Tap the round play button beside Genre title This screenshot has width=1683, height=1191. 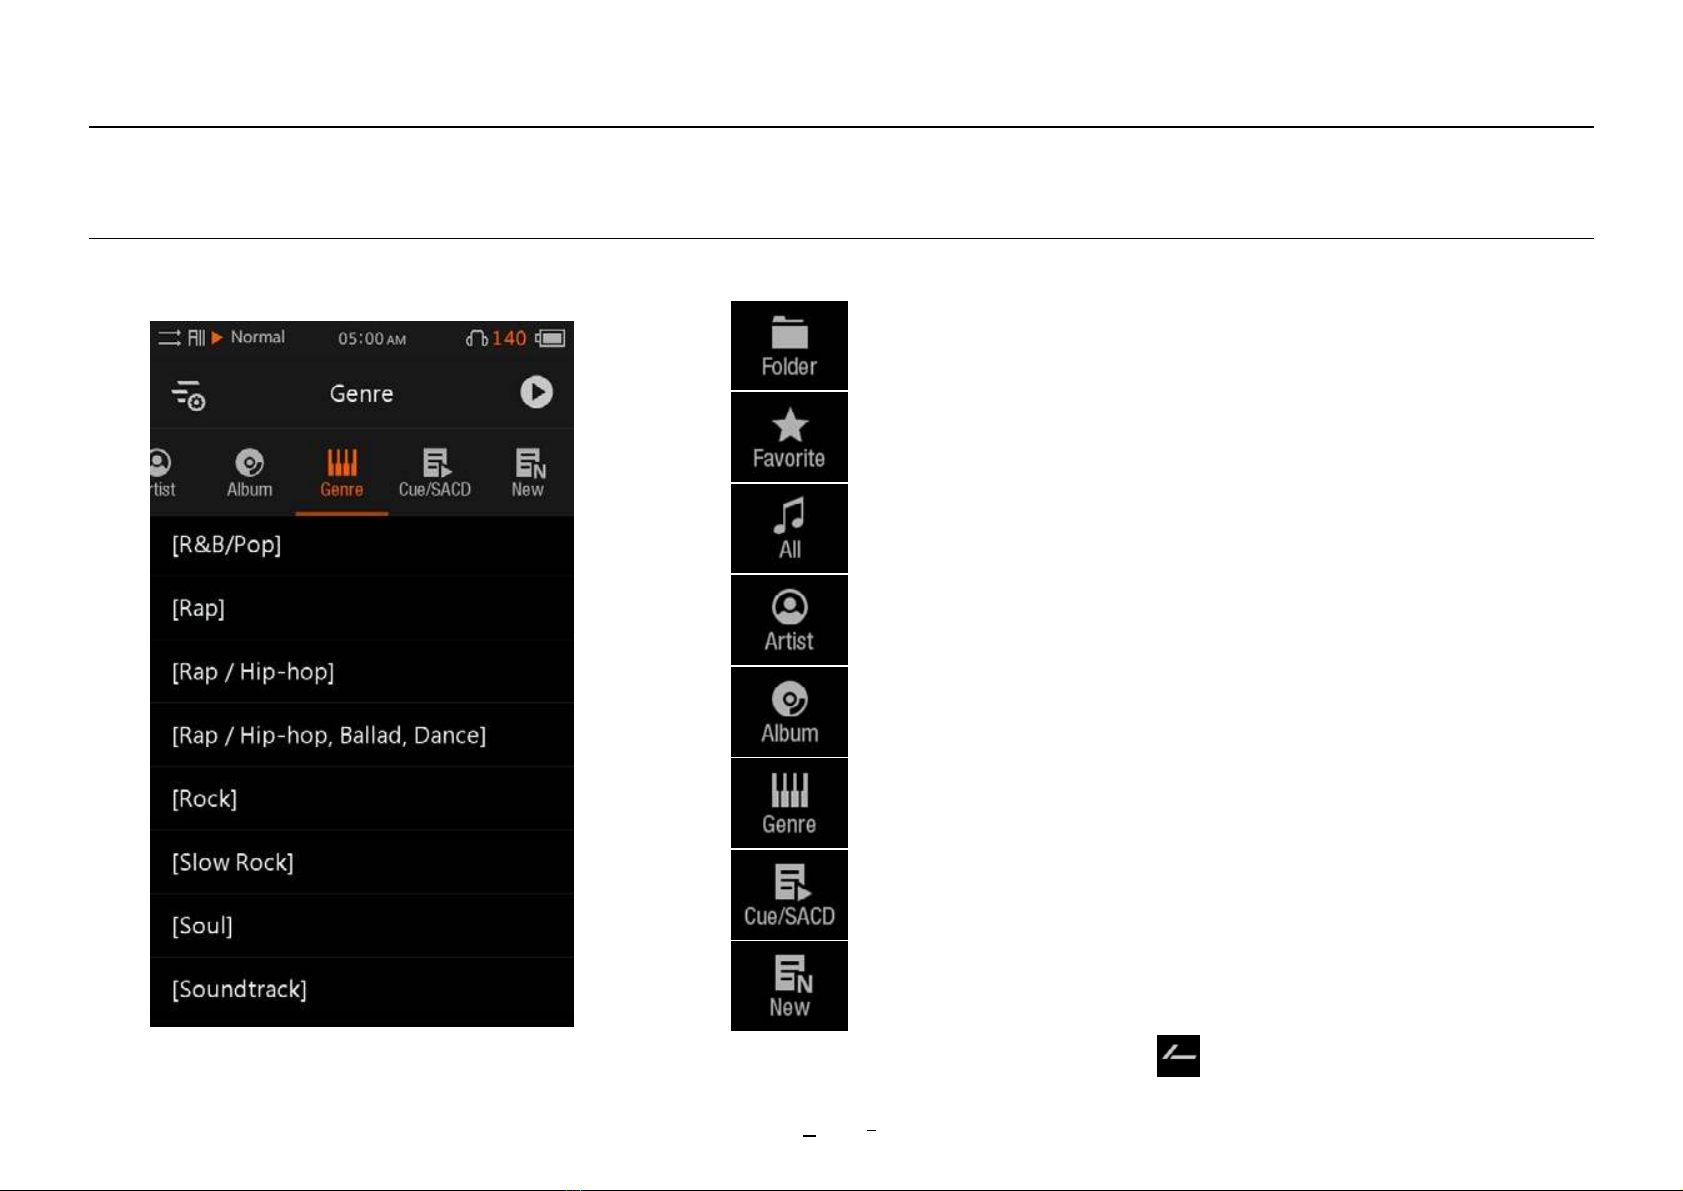[536, 392]
